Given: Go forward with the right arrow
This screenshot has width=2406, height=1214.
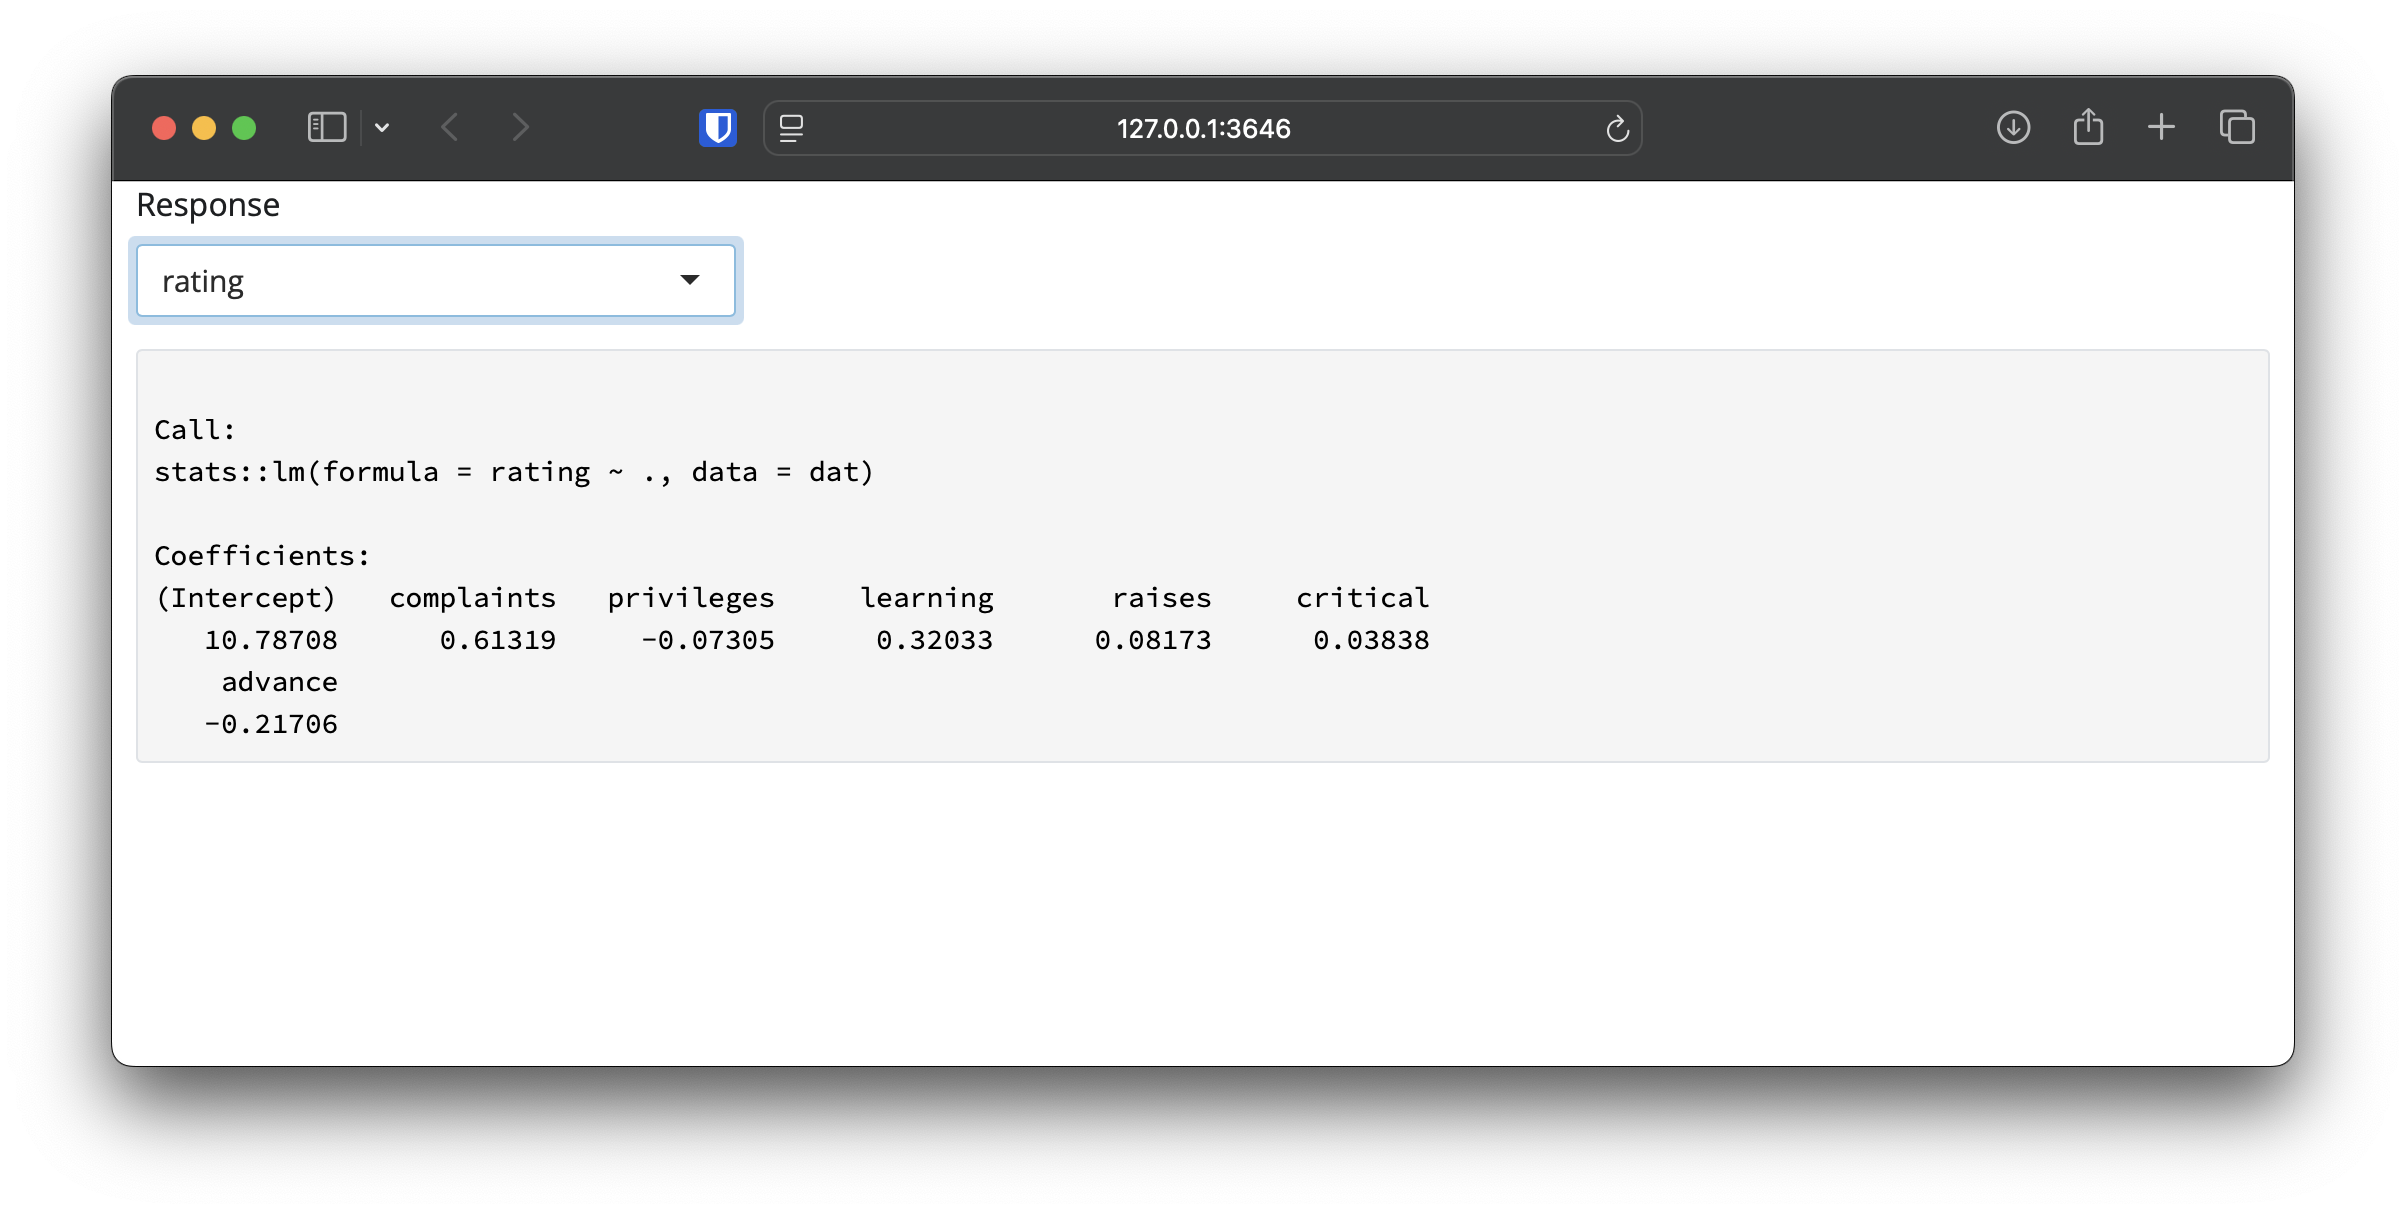Looking at the screenshot, I should pyautogui.click(x=520, y=128).
